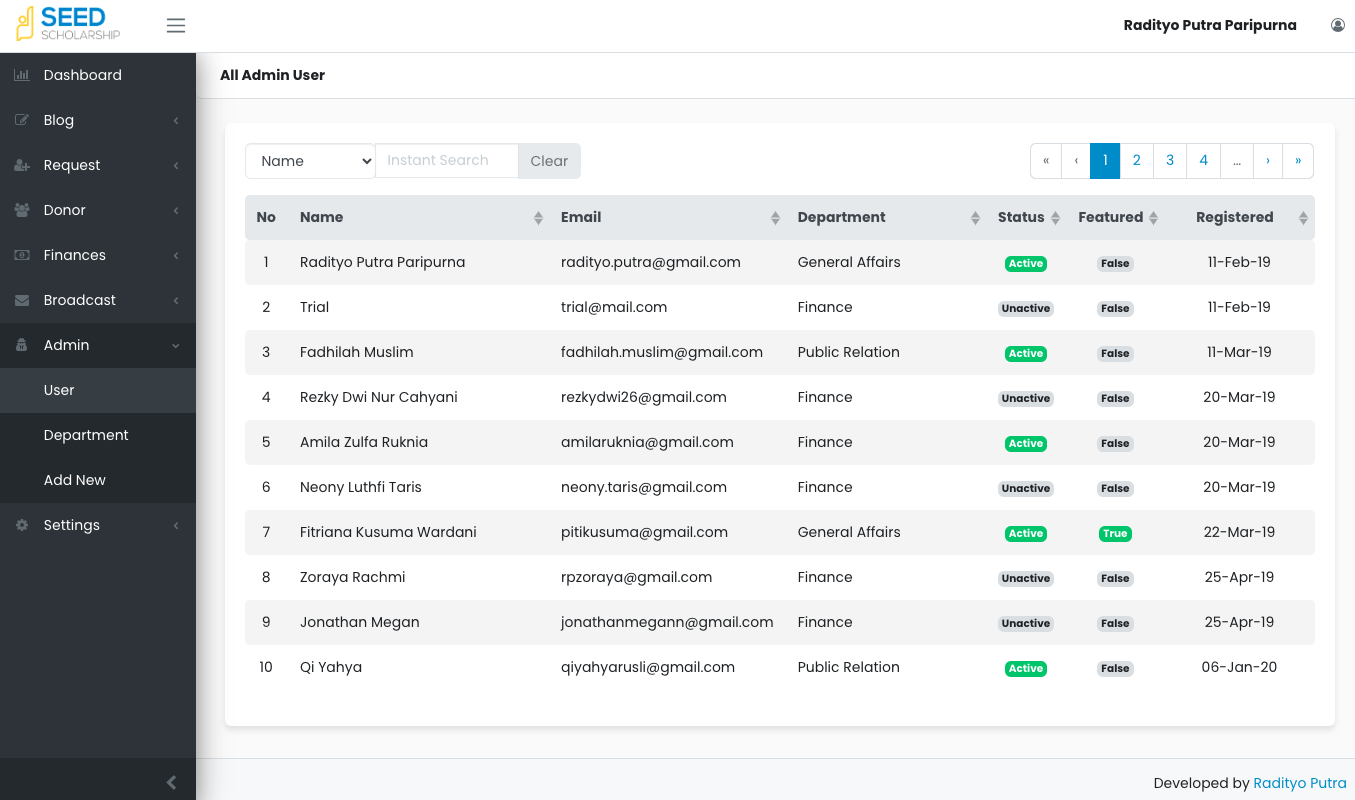The image size is (1355, 800).
Task: Toggle True featured badge for Fitriana Kusuma Wardani
Action: click(x=1115, y=534)
